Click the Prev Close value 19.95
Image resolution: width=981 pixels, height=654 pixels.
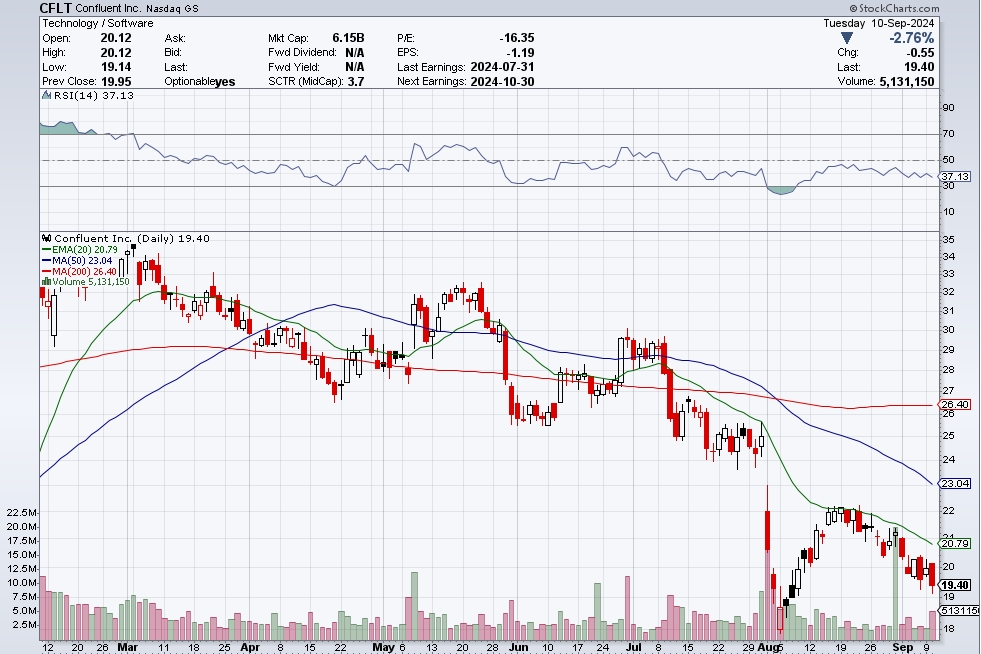coord(116,81)
